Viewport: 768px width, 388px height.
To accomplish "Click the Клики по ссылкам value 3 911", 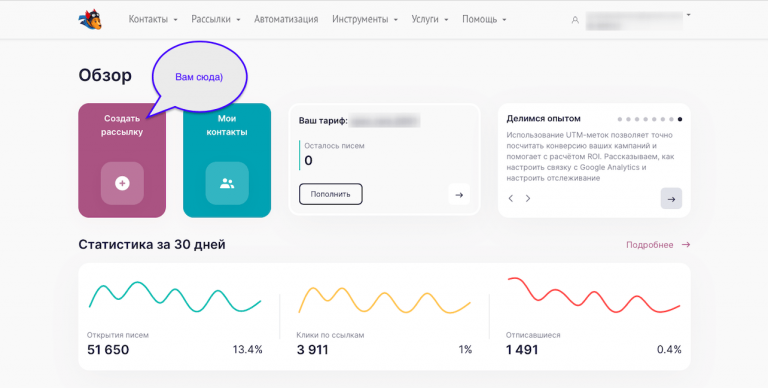I will pyautogui.click(x=312, y=350).
